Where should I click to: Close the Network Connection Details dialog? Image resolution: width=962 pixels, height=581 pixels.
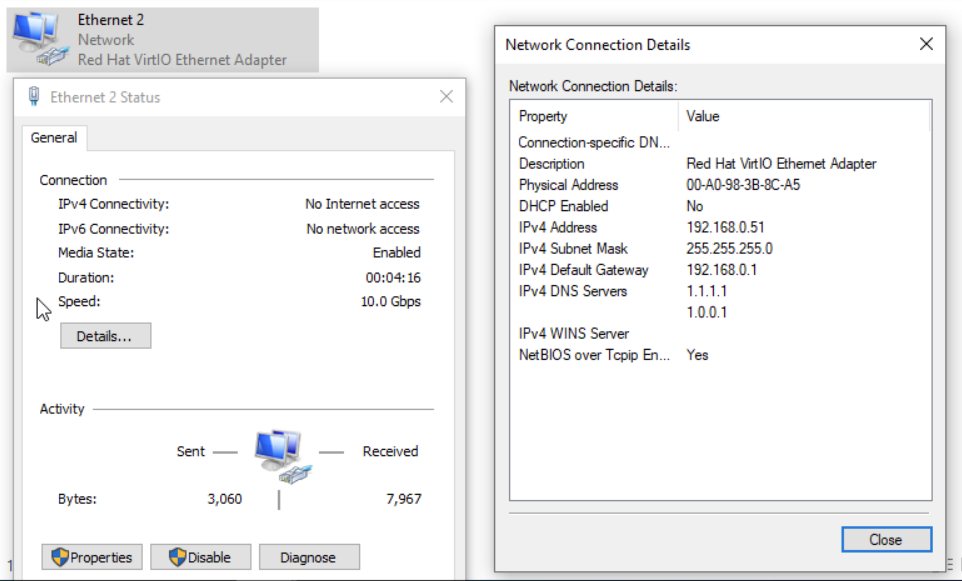pos(885,540)
